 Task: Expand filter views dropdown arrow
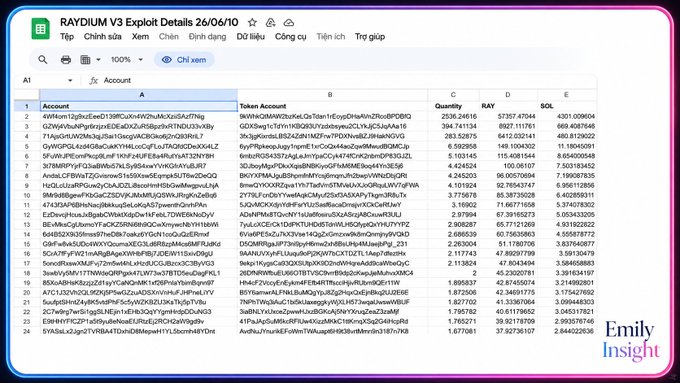coord(98,59)
